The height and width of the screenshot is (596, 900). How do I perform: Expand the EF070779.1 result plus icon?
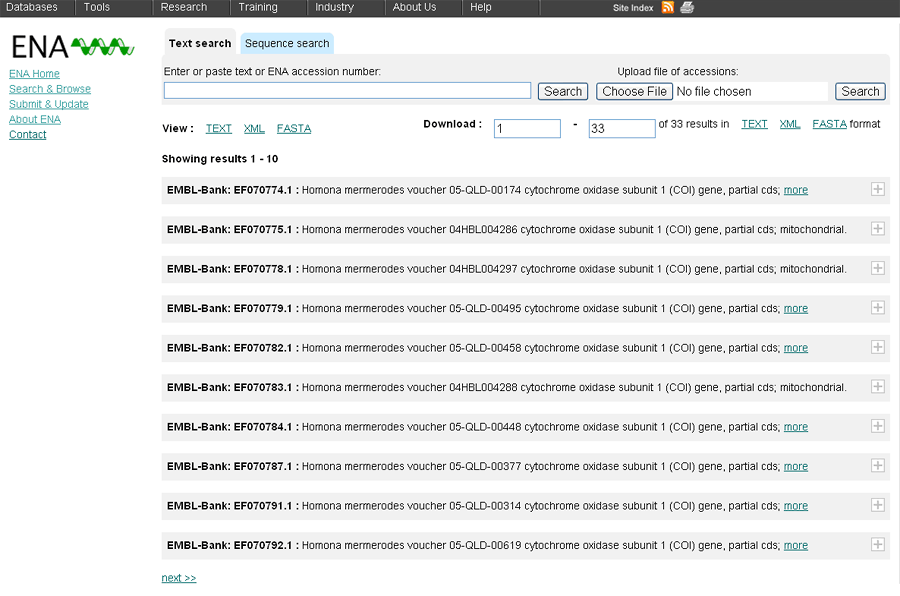tap(878, 308)
